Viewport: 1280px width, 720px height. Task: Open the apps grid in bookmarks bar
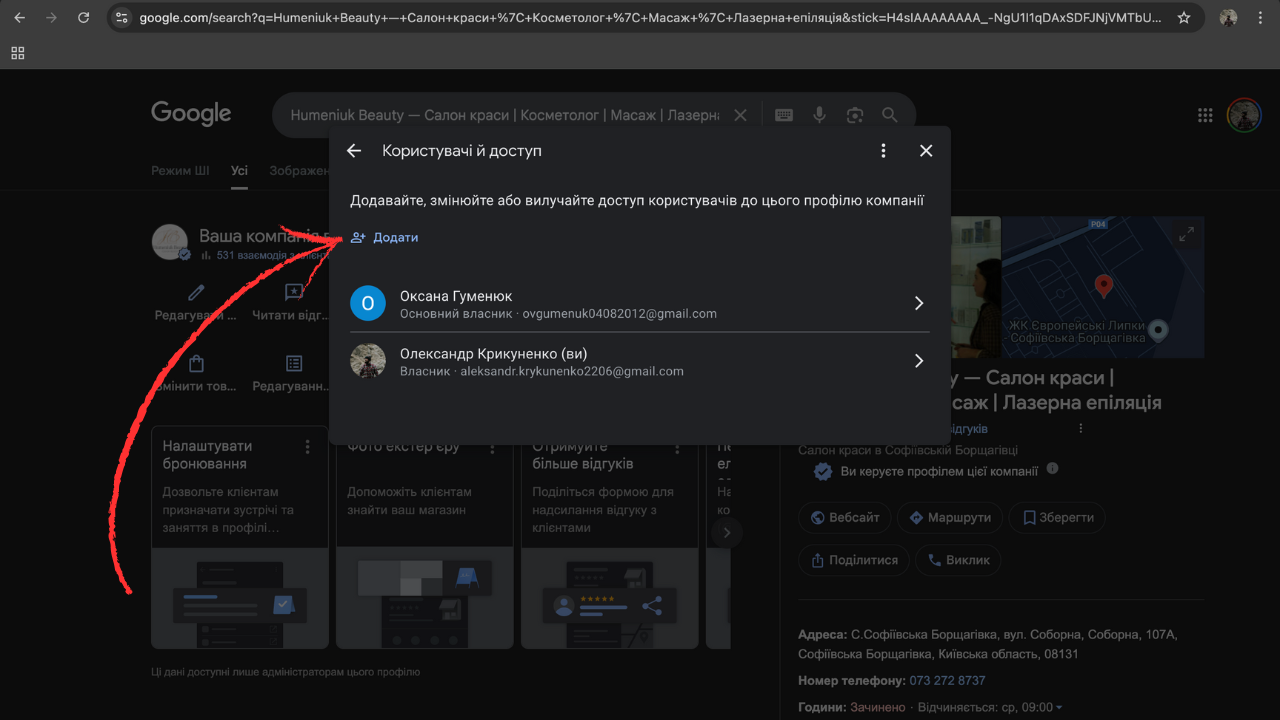coord(17,53)
